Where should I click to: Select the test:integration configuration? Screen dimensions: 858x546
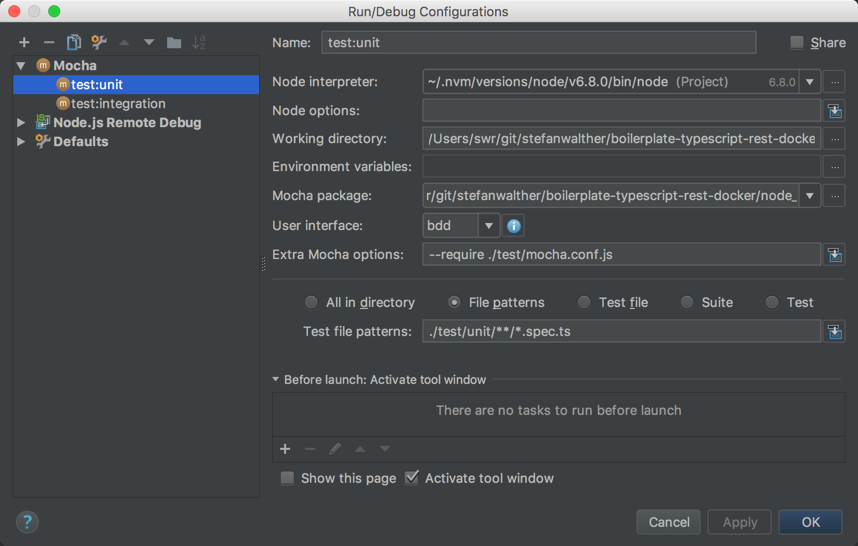click(118, 104)
